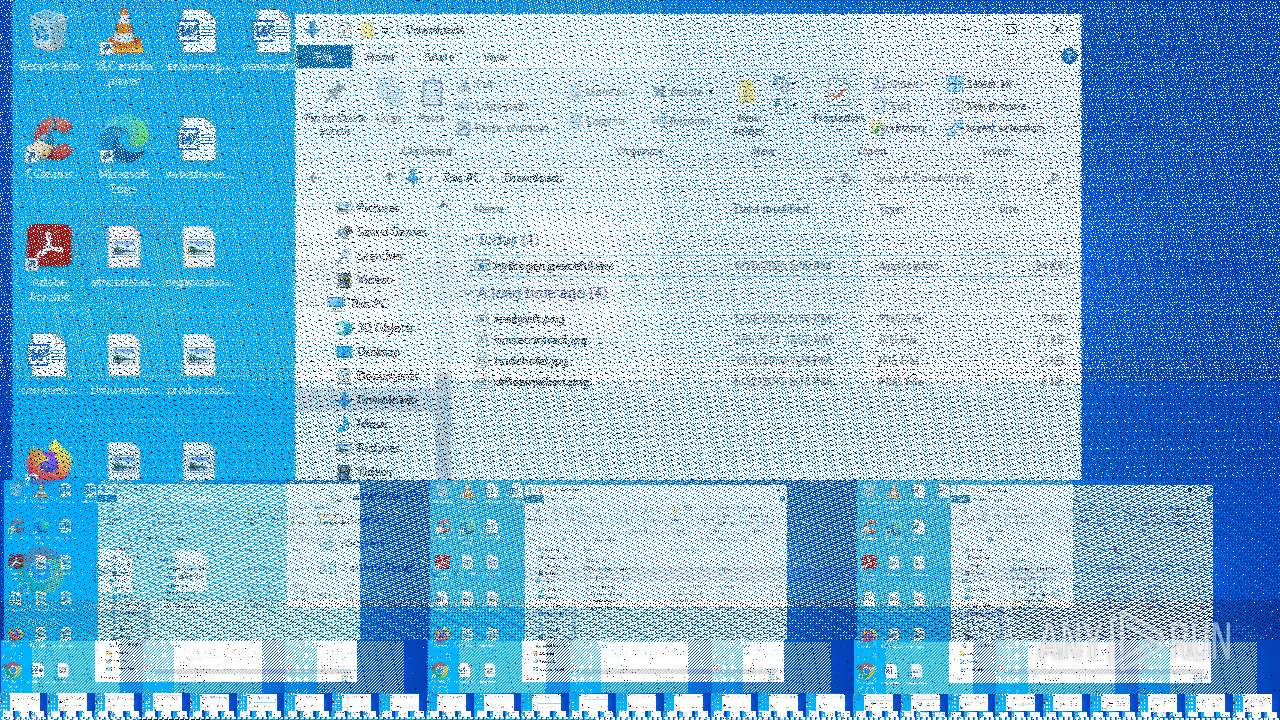Open the Move to dropdown
This screenshot has height=720, width=1280.
click(602, 91)
